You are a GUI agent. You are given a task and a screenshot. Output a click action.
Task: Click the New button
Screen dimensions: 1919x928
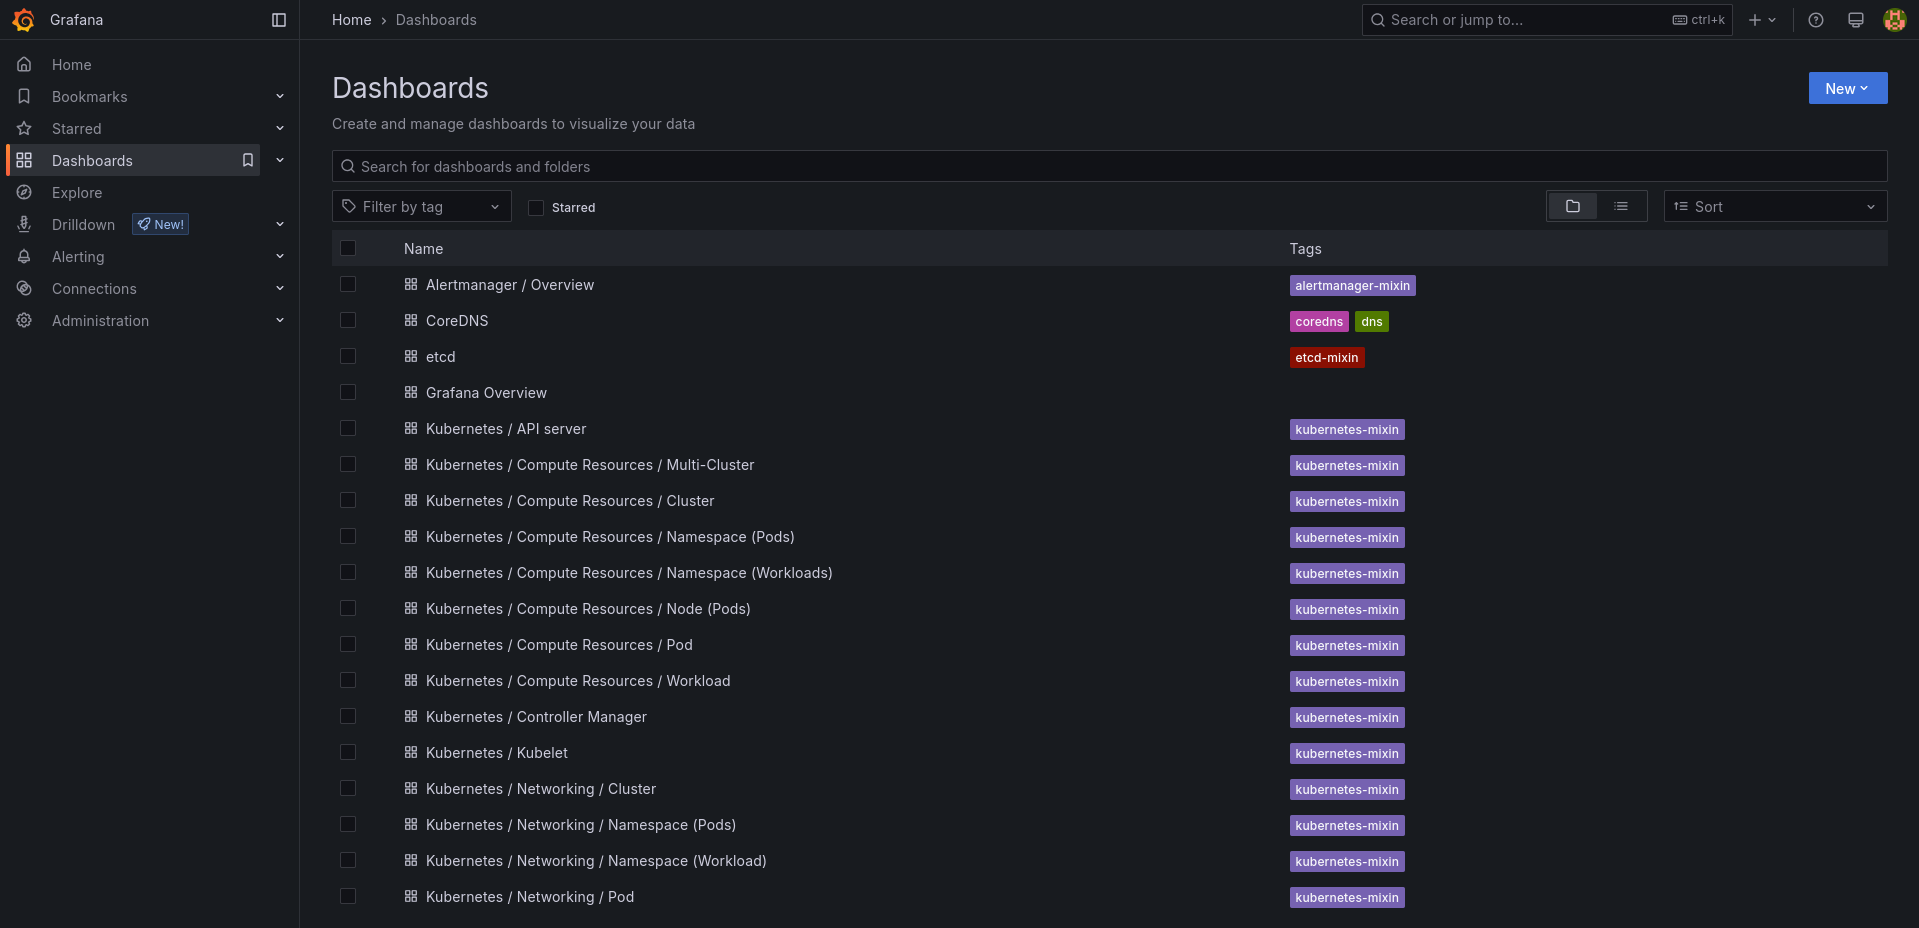(1847, 88)
